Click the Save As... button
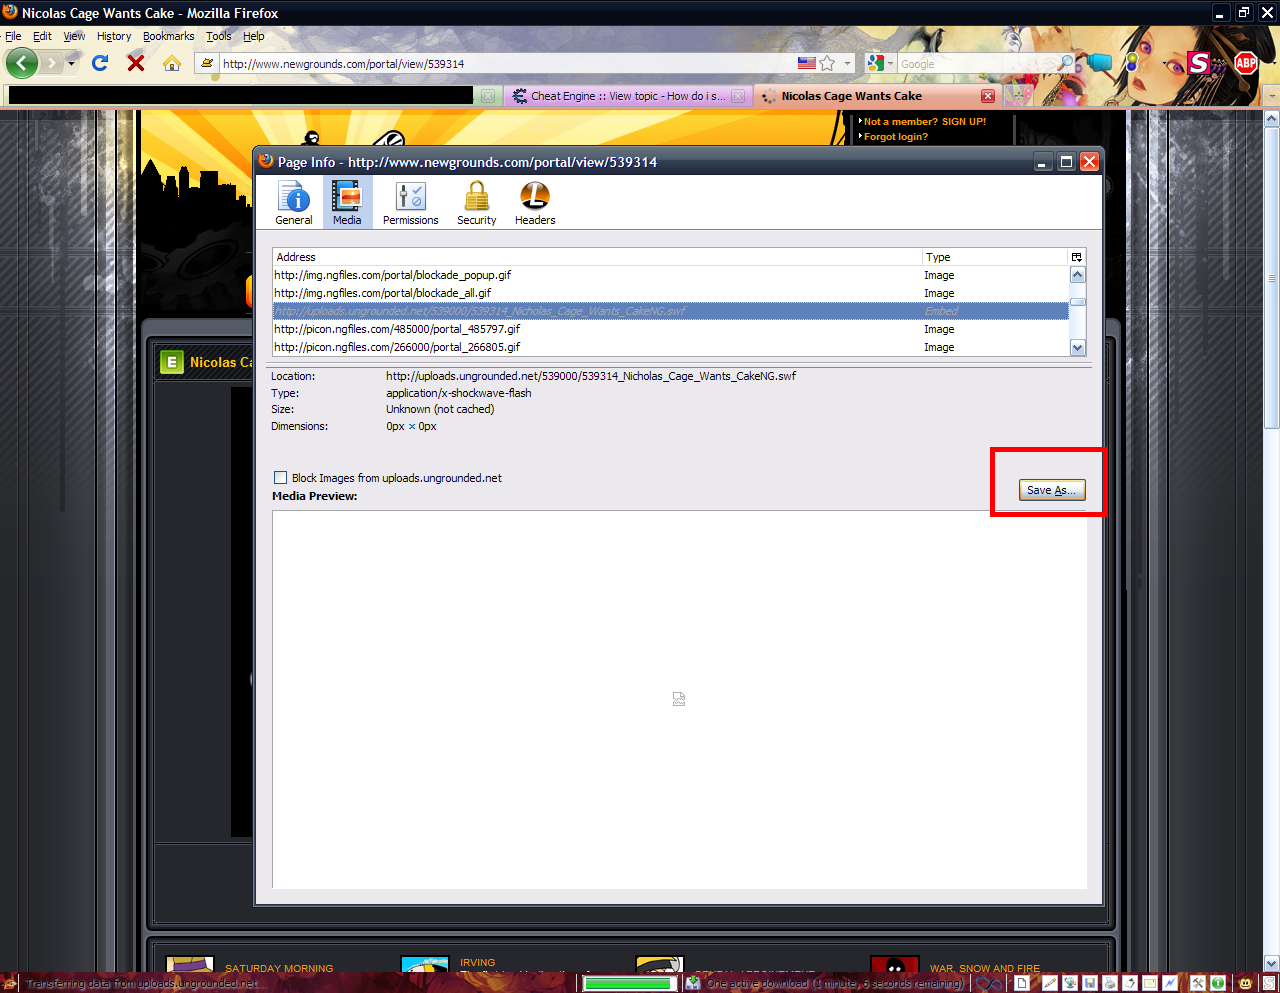The image size is (1280, 993). tap(1051, 490)
